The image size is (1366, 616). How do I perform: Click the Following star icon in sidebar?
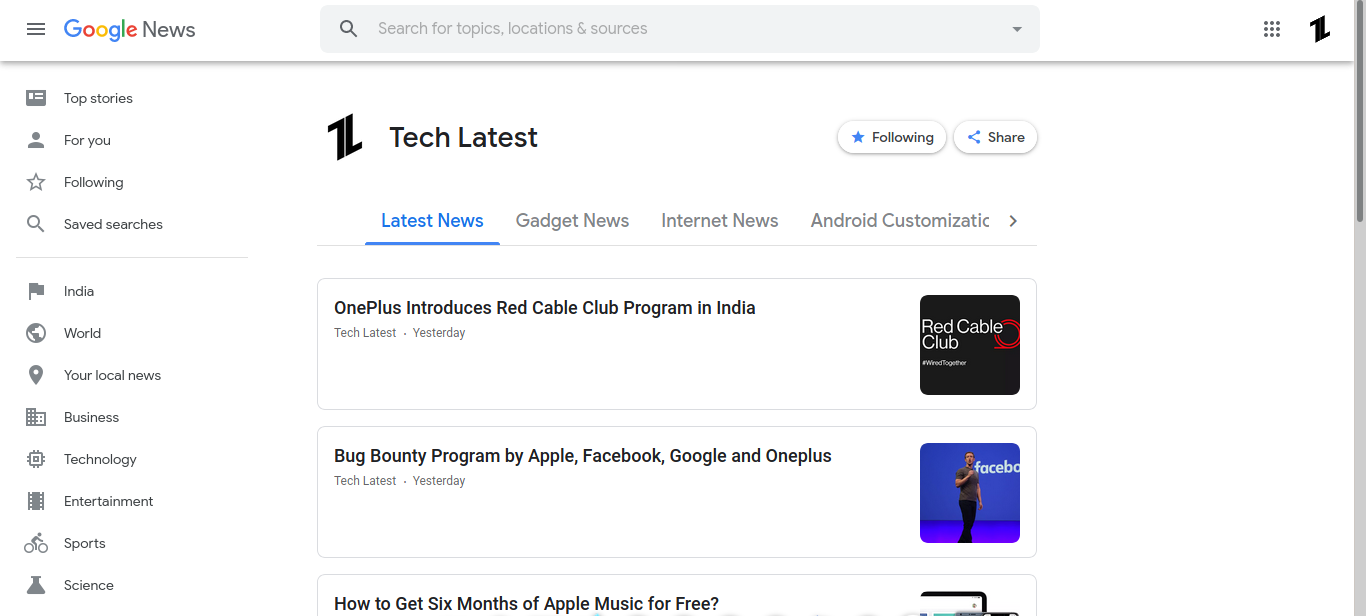coord(36,182)
